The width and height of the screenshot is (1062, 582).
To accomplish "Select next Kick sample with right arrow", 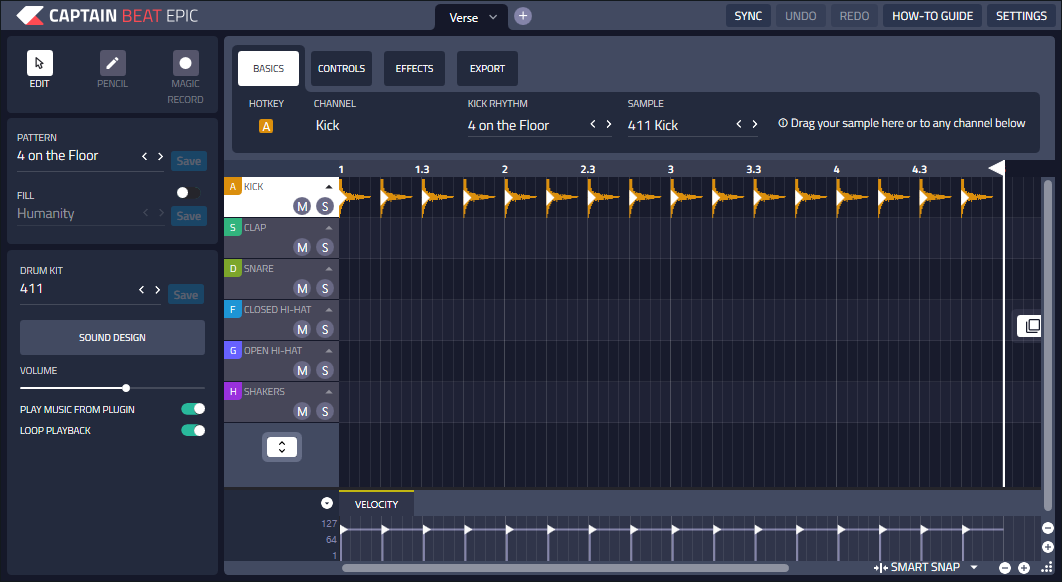I will coord(754,124).
